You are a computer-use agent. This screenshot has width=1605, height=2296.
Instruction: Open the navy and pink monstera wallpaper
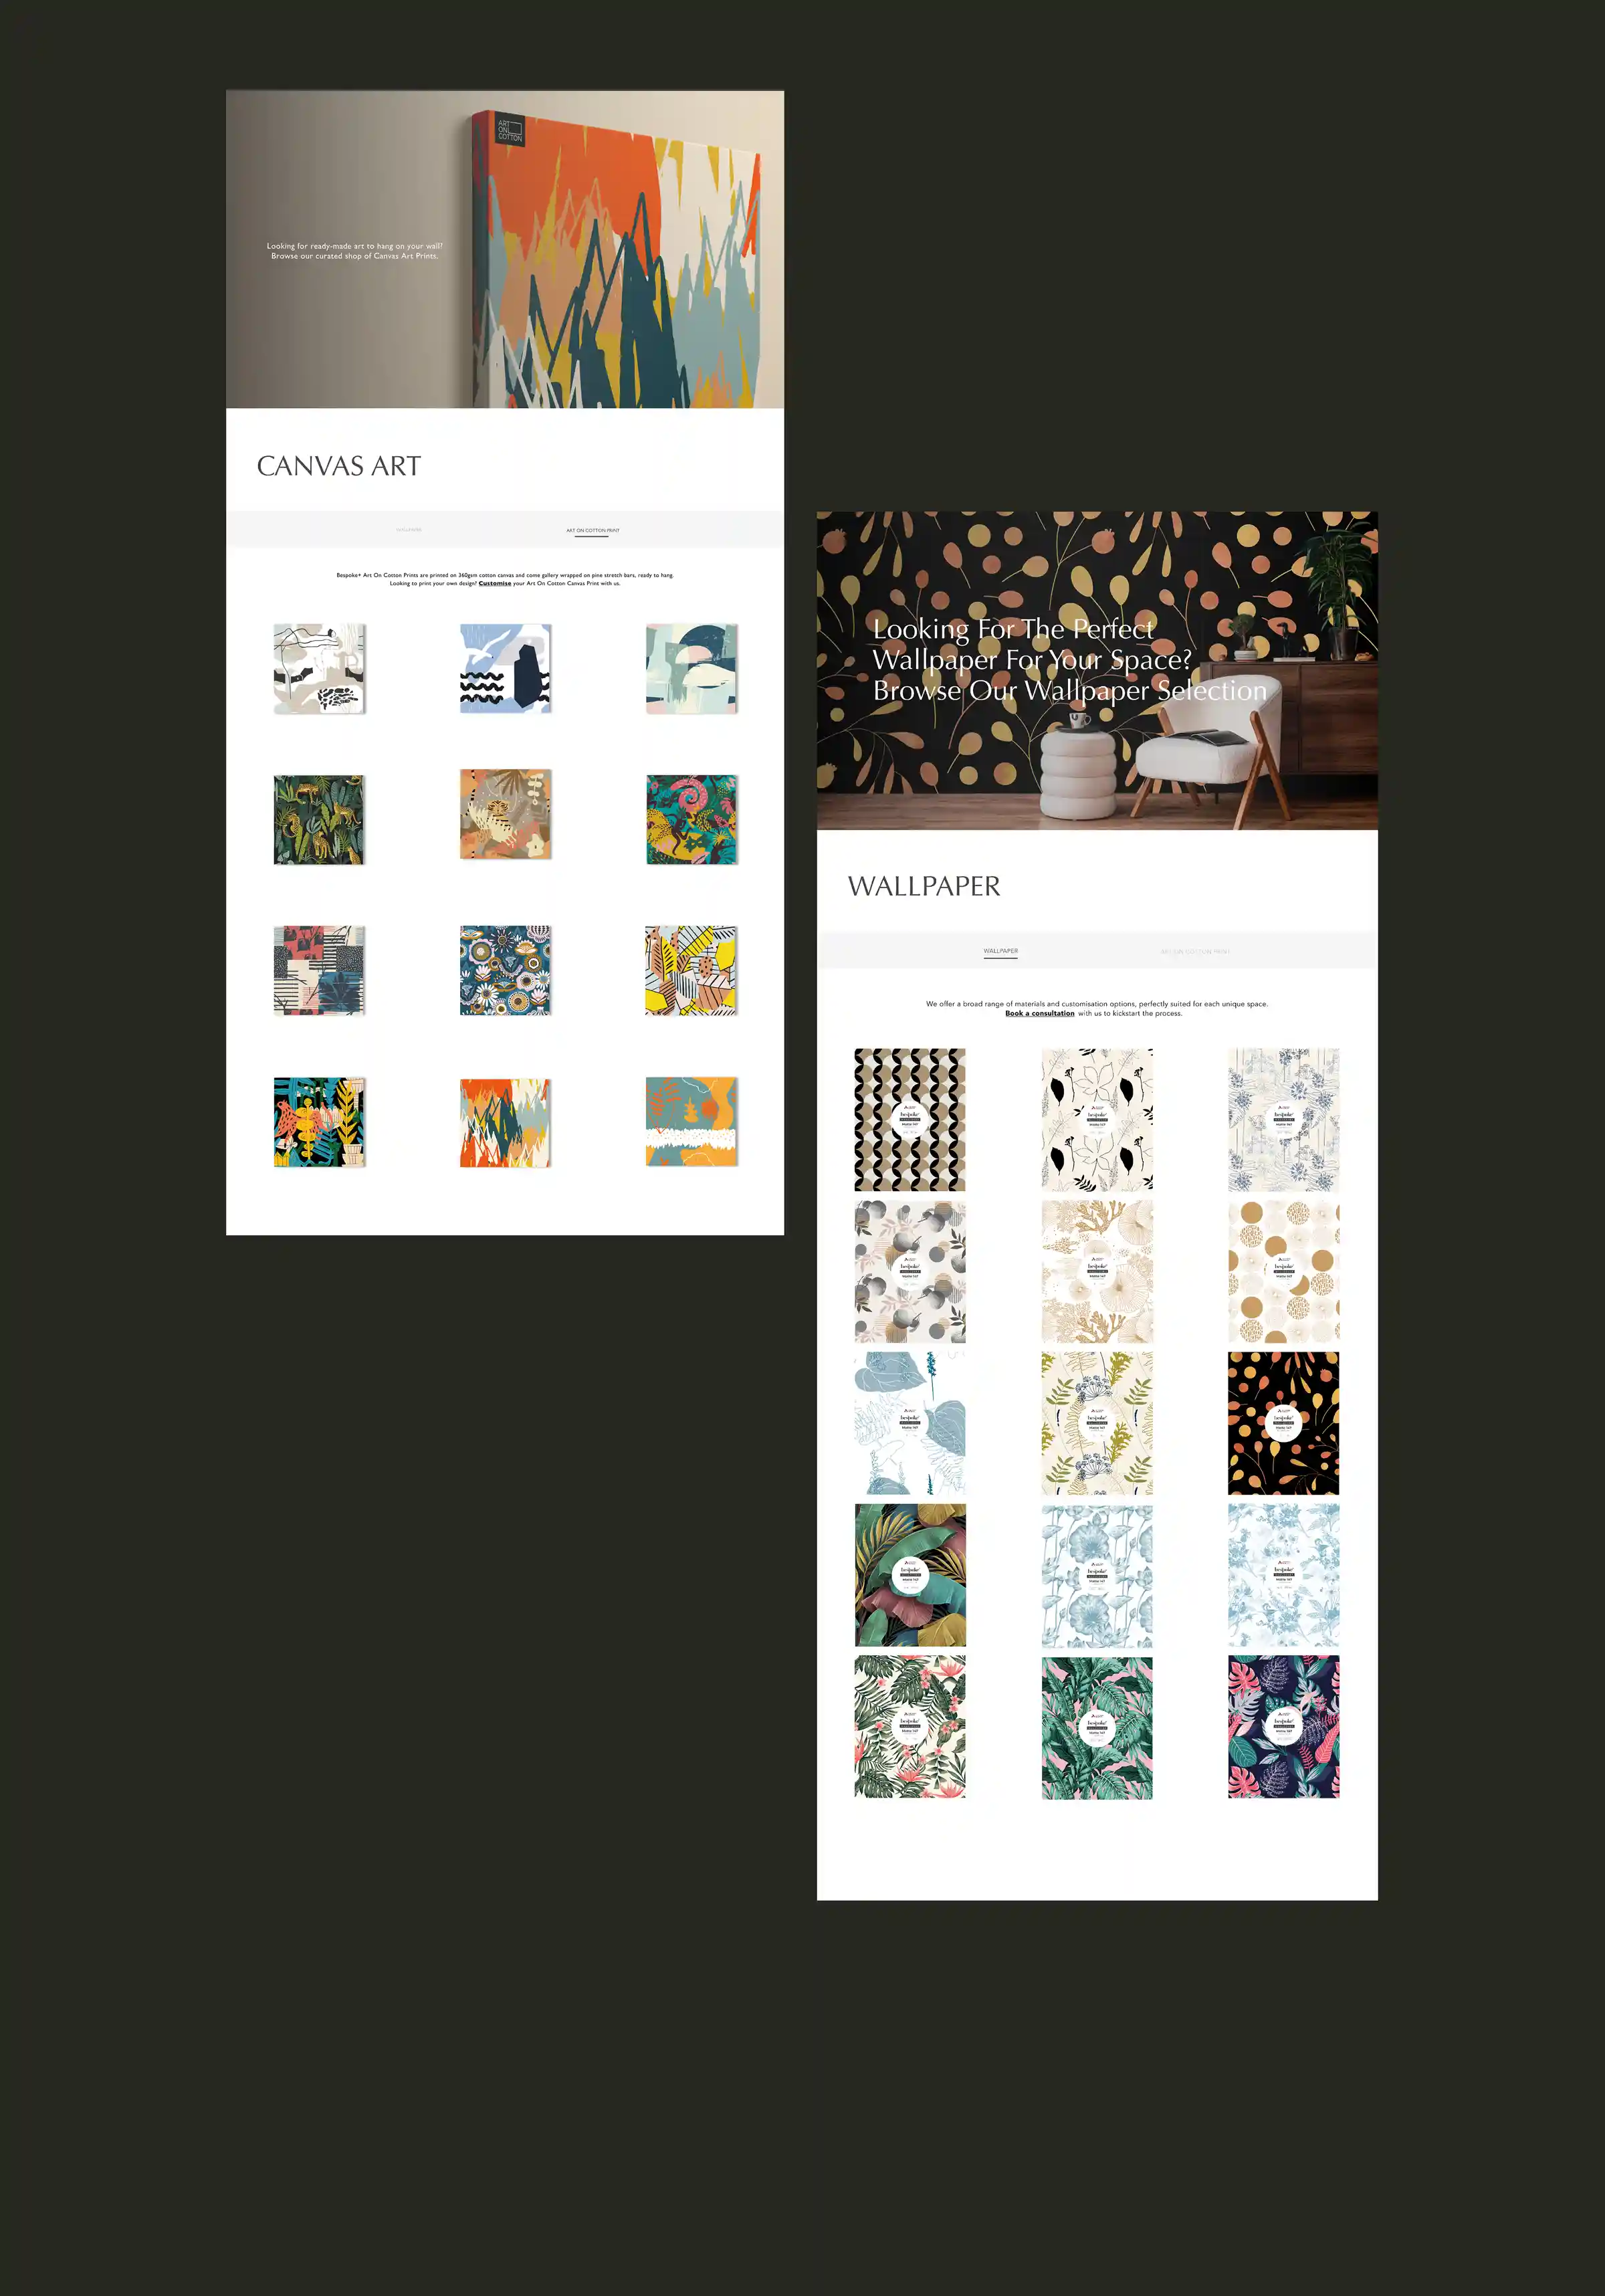pyautogui.click(x=1283, y=1727)
